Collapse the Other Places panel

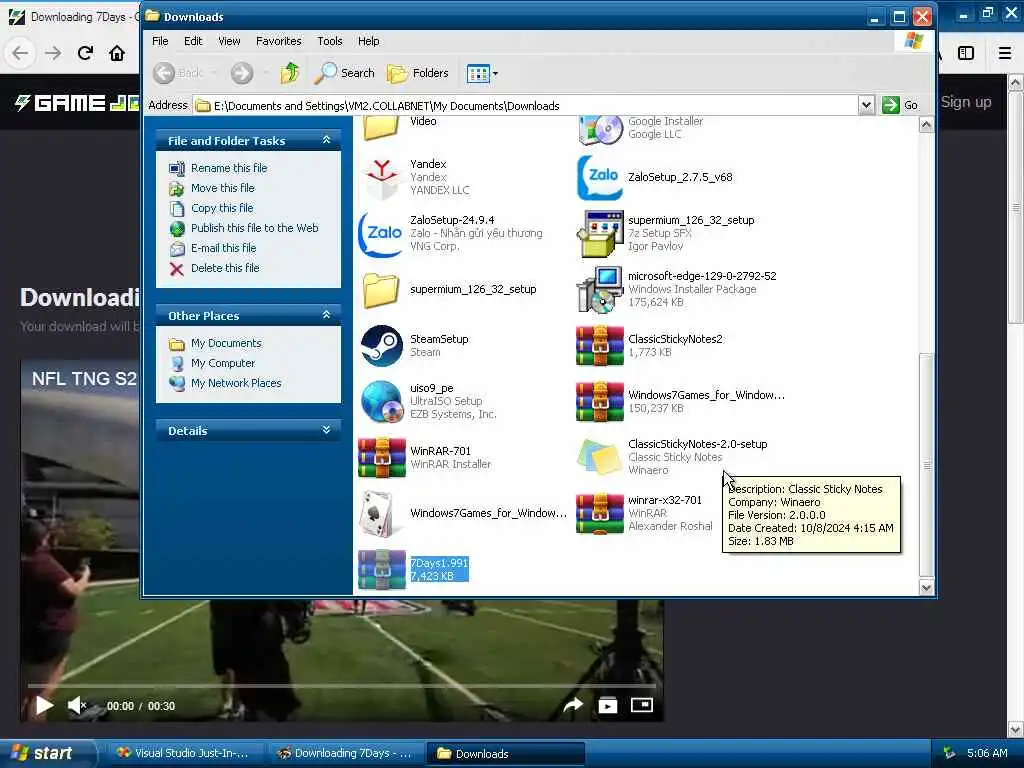click(x=327, y=315)
